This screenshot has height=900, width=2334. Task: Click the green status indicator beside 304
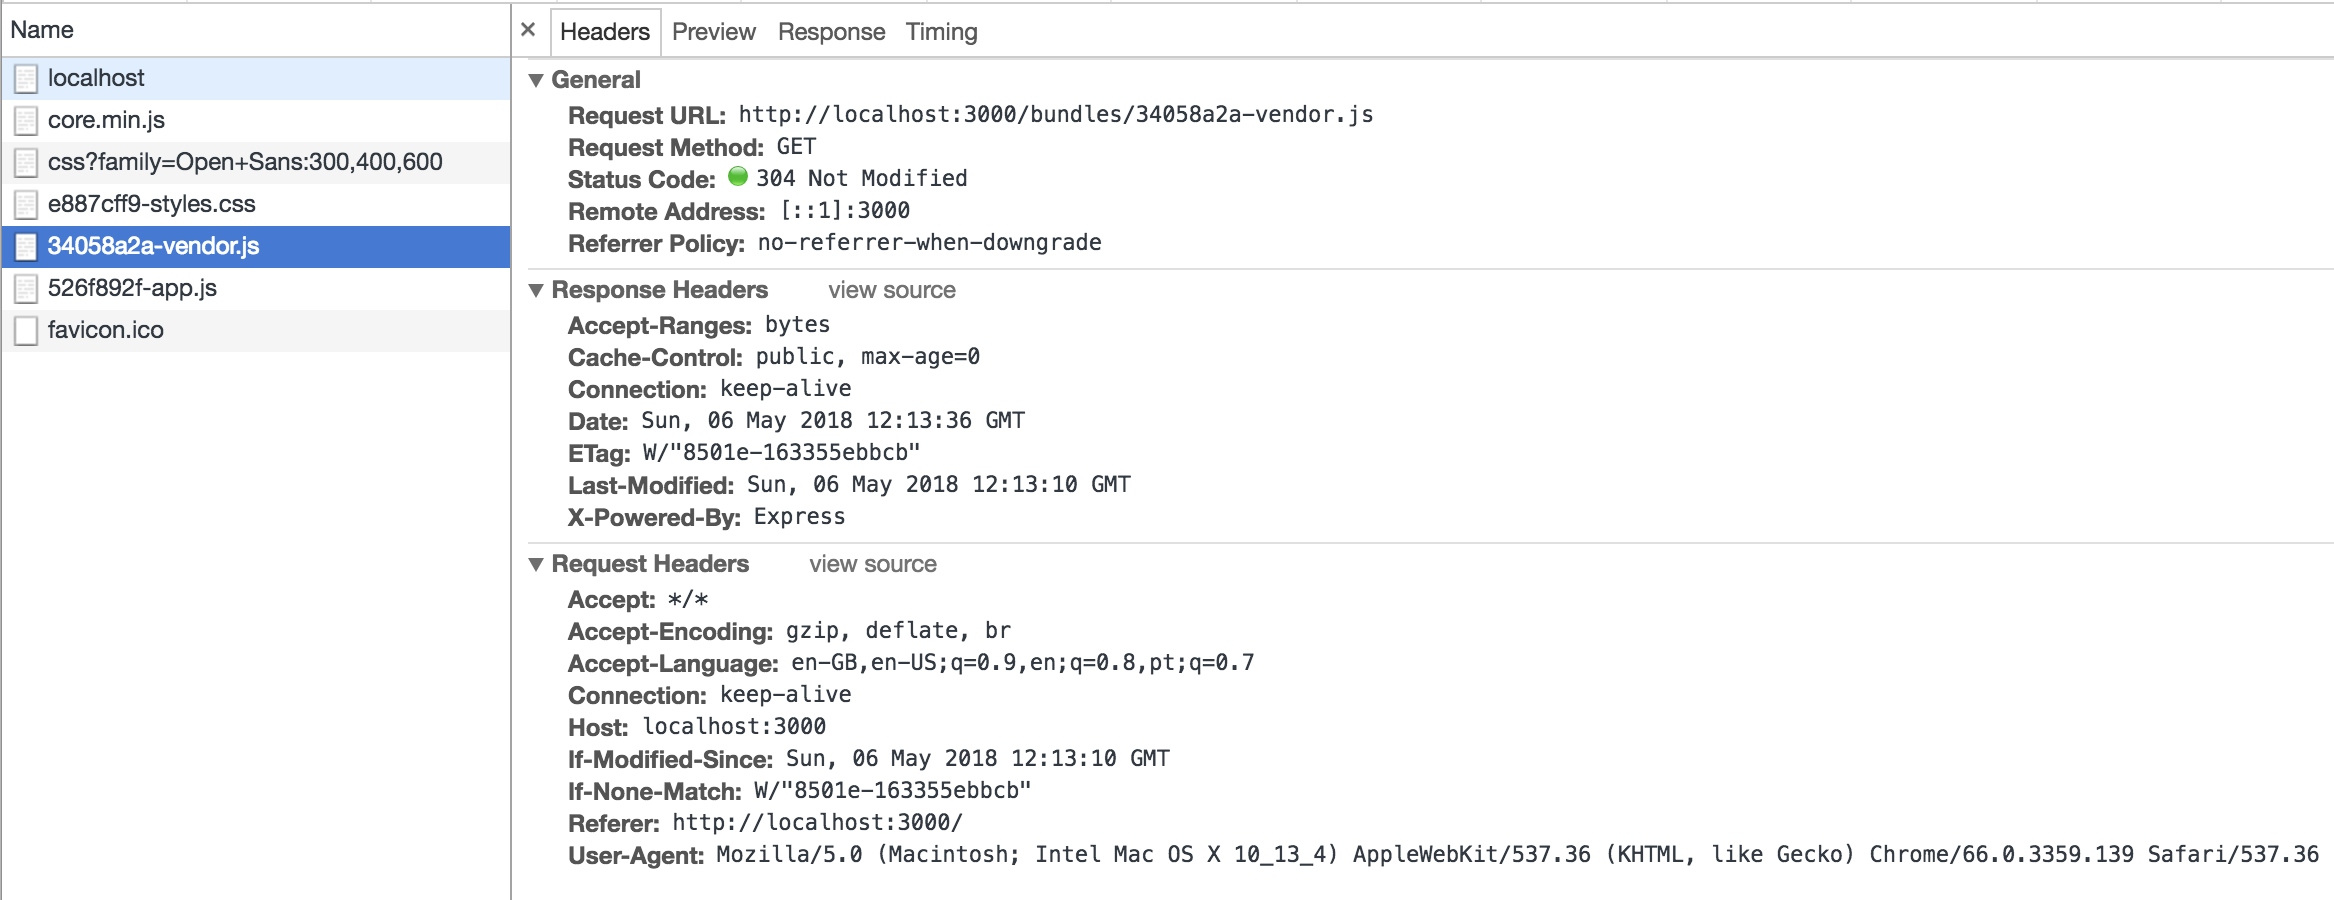(737, 178)
